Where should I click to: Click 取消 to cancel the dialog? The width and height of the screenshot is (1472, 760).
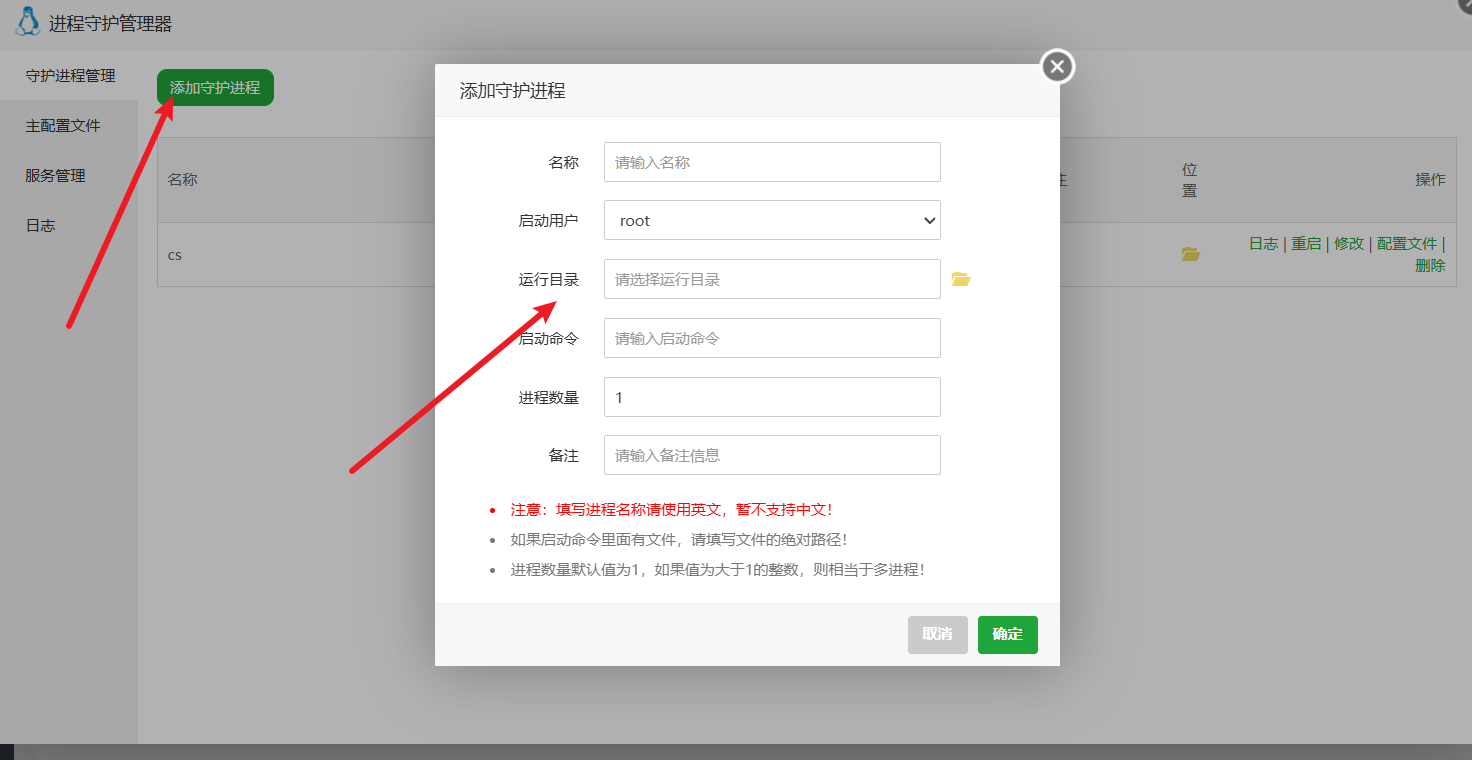937,634
